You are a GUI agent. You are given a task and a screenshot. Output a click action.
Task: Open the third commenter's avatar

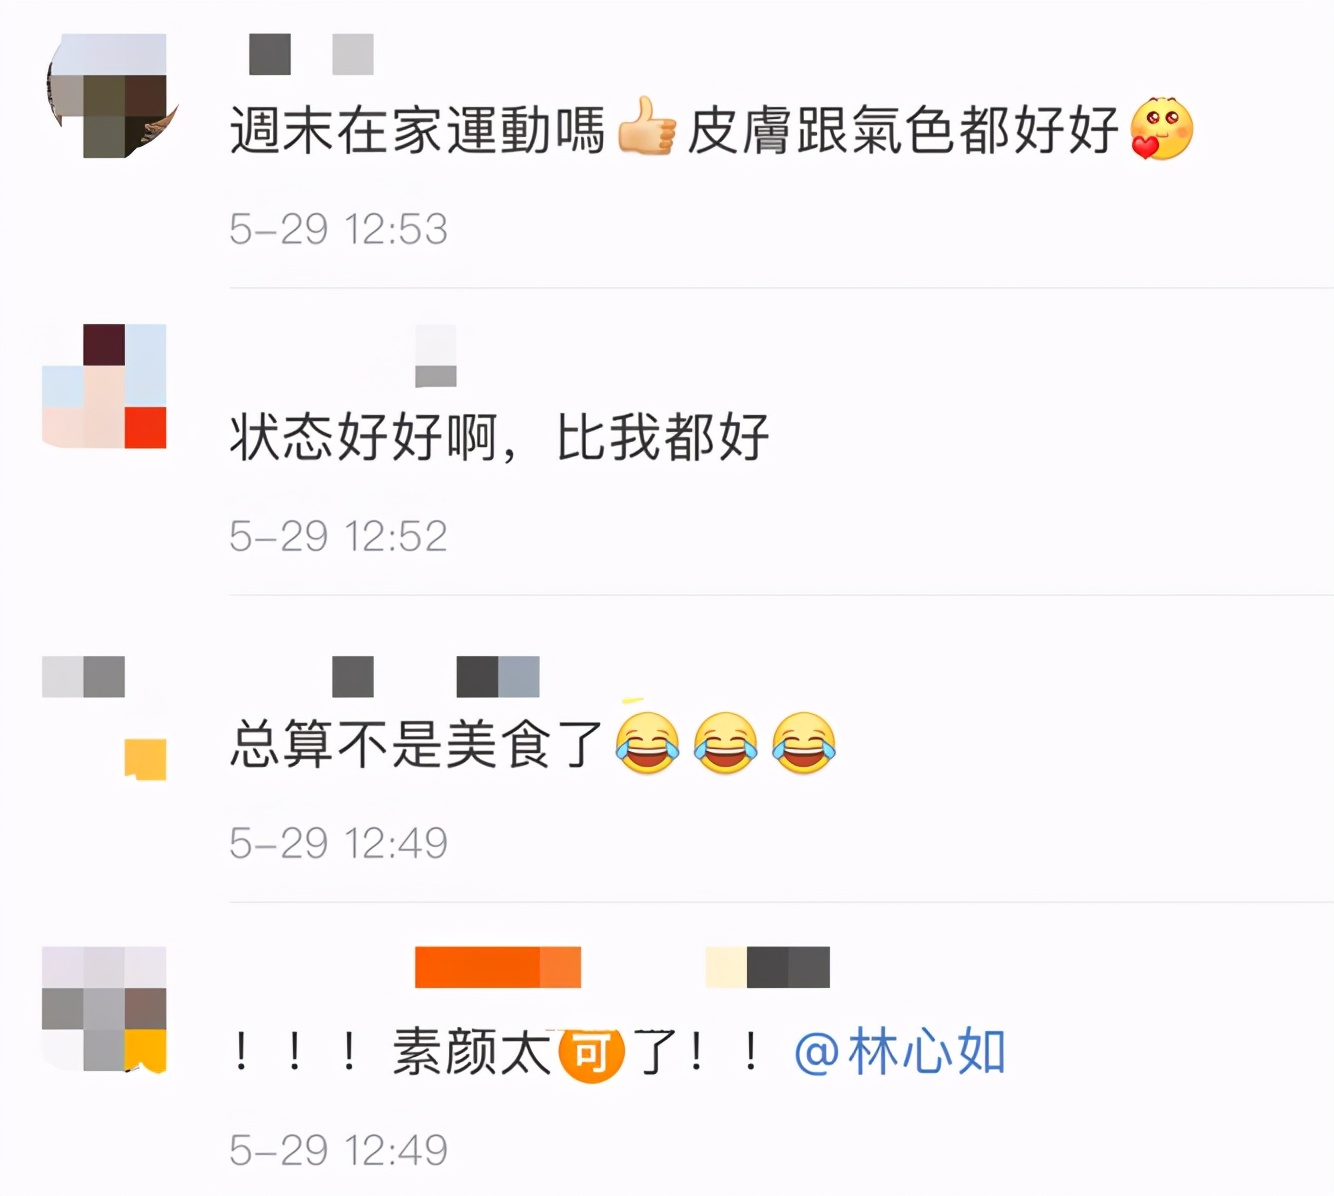(104, 718)
